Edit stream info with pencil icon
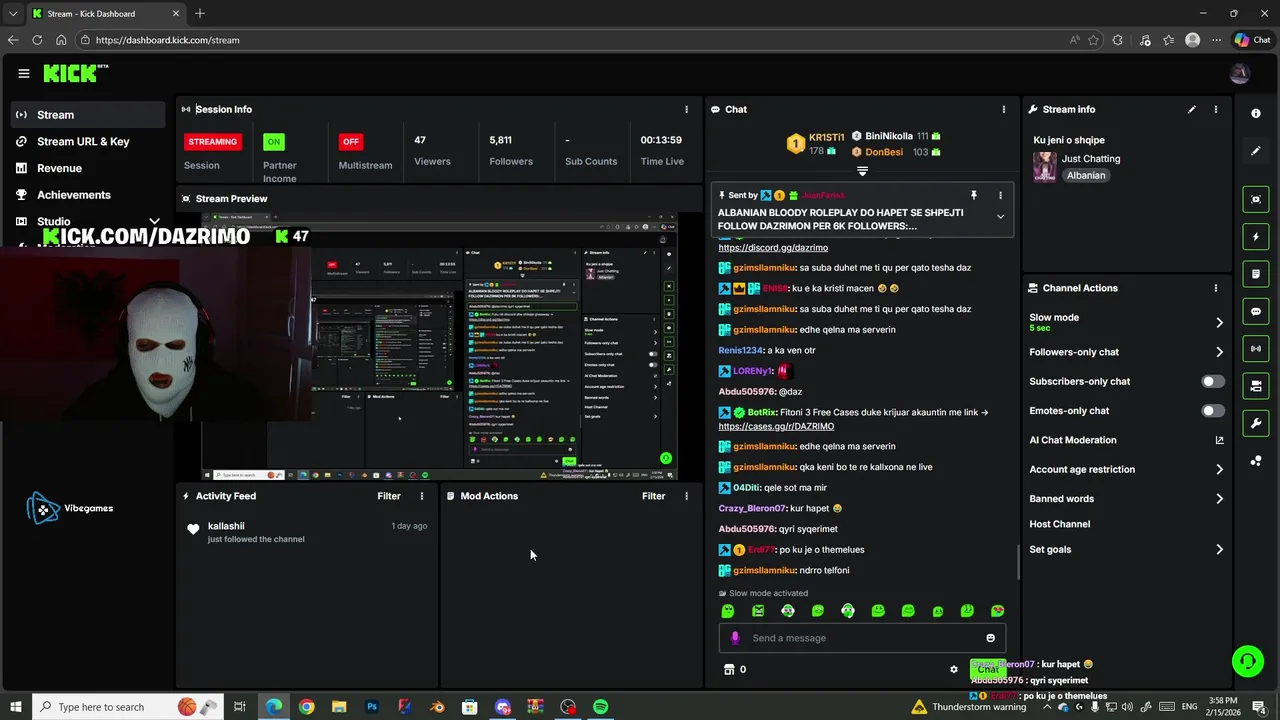The image size is (1280, 720). click(1191, 109)
